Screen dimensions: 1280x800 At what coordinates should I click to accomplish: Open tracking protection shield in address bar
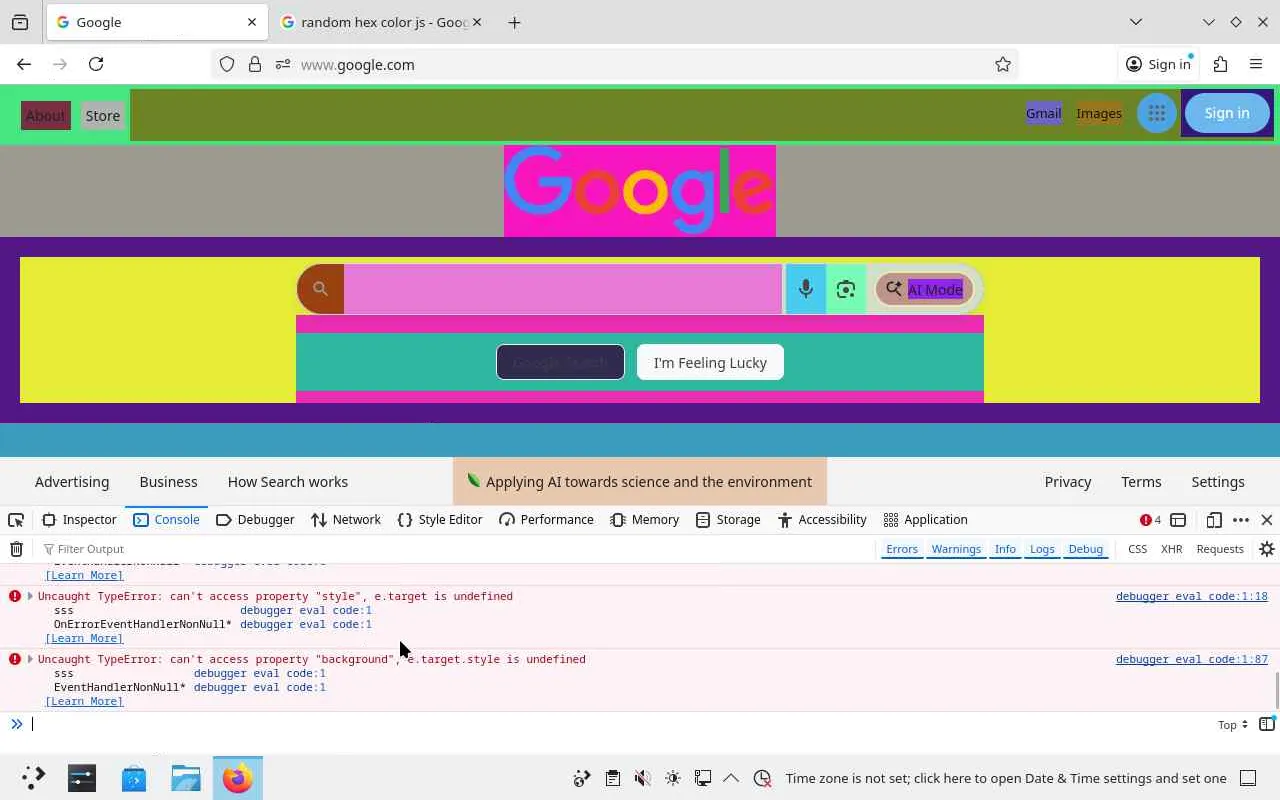point(227,64)
